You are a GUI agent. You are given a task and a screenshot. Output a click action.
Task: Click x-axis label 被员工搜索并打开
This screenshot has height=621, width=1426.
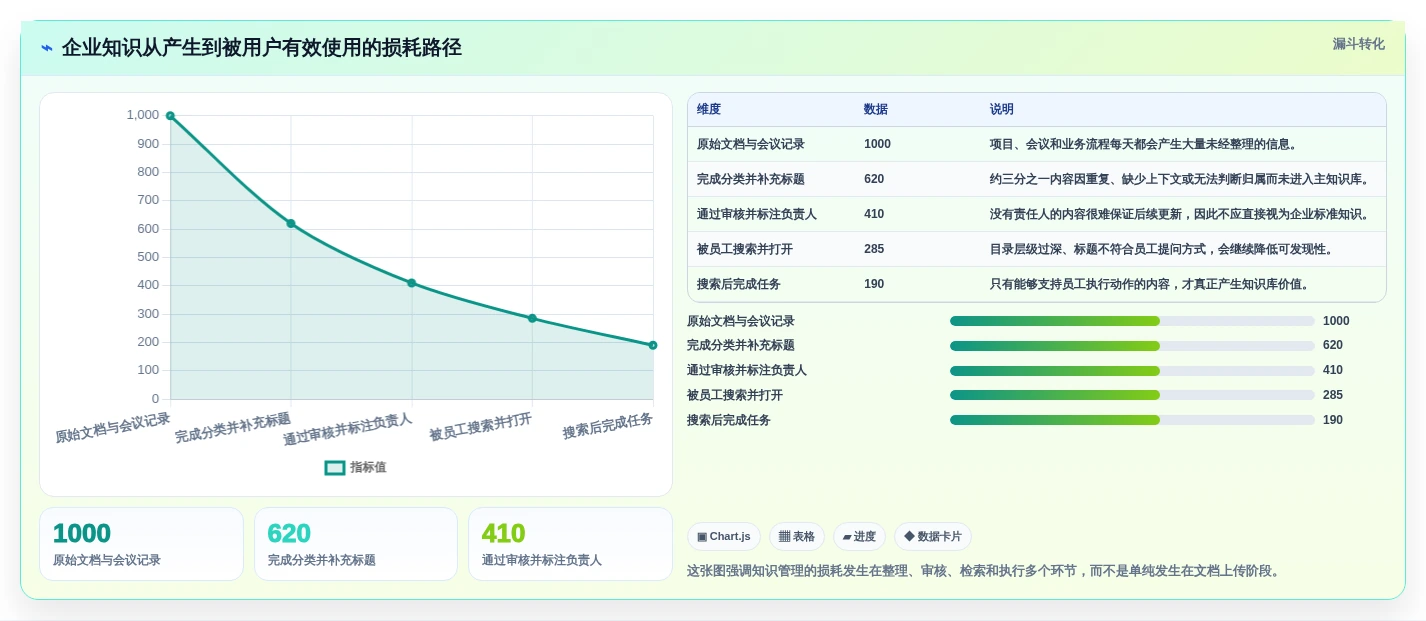click(481, 427)
